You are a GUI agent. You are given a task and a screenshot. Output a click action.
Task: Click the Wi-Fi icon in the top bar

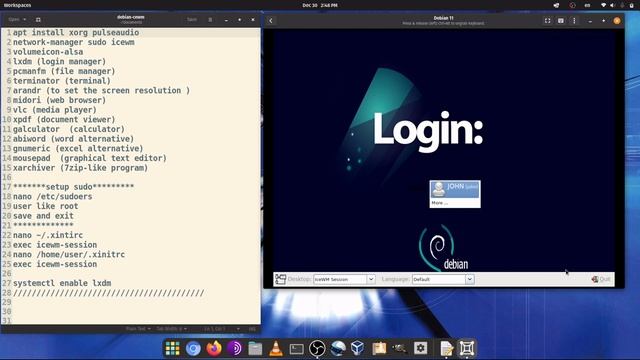click(x=603, y=5)
